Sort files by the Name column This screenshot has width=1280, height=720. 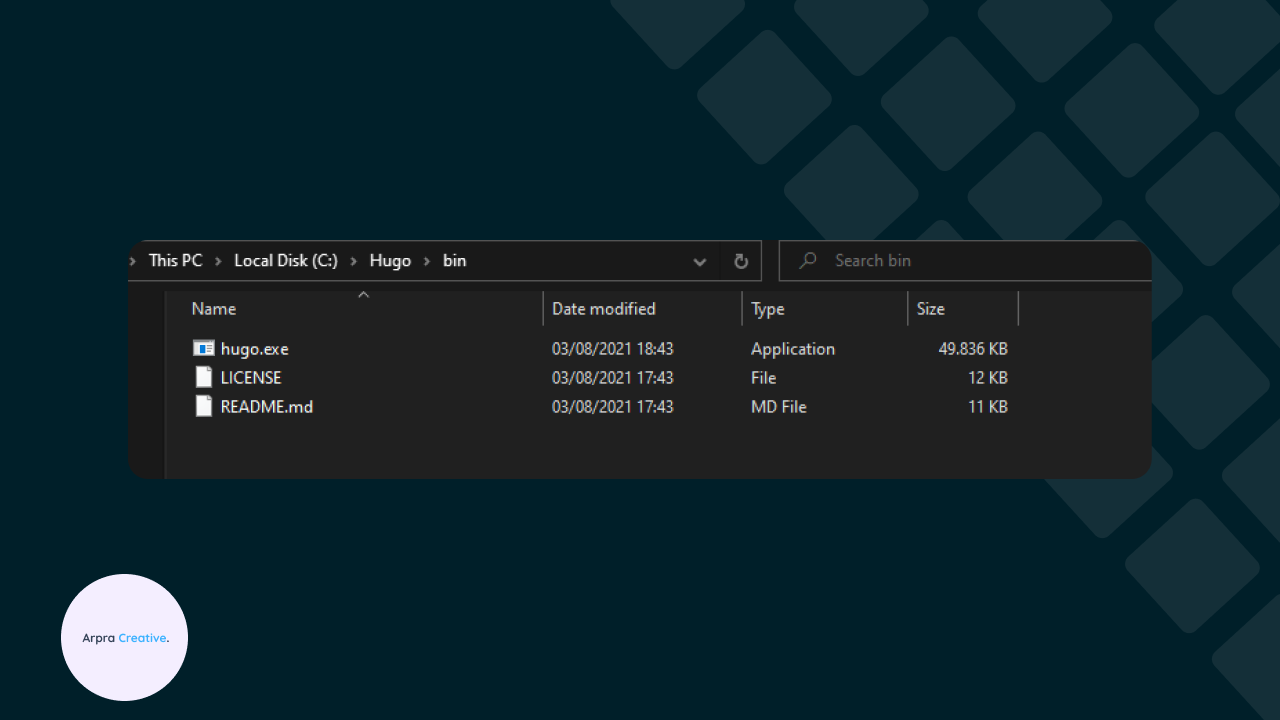214,309
